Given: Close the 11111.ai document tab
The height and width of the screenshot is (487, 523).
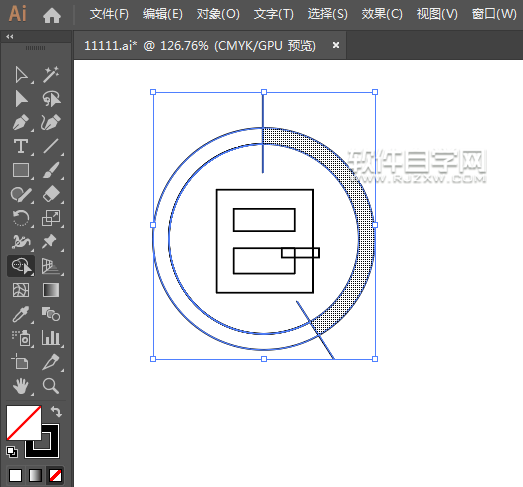Looking at the screenshot, I should pos(336,45).
